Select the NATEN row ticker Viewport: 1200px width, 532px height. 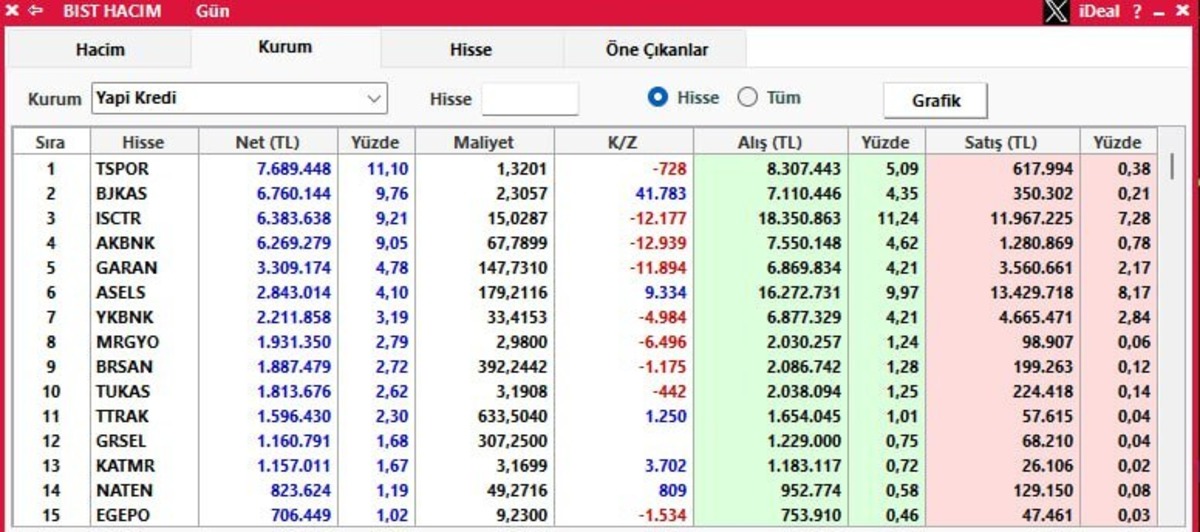(x=124, y=490)
